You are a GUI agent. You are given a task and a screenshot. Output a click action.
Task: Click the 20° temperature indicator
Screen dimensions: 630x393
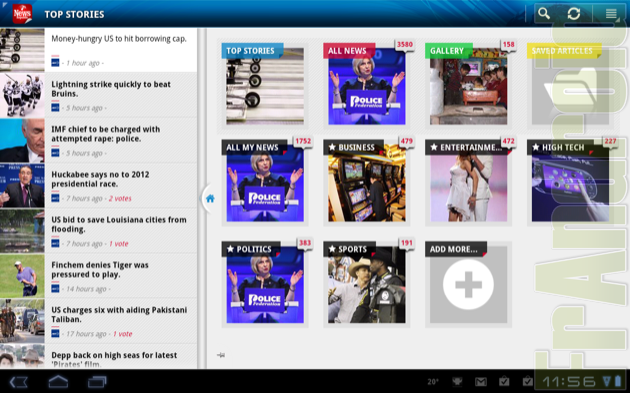(x=433, y=382)
